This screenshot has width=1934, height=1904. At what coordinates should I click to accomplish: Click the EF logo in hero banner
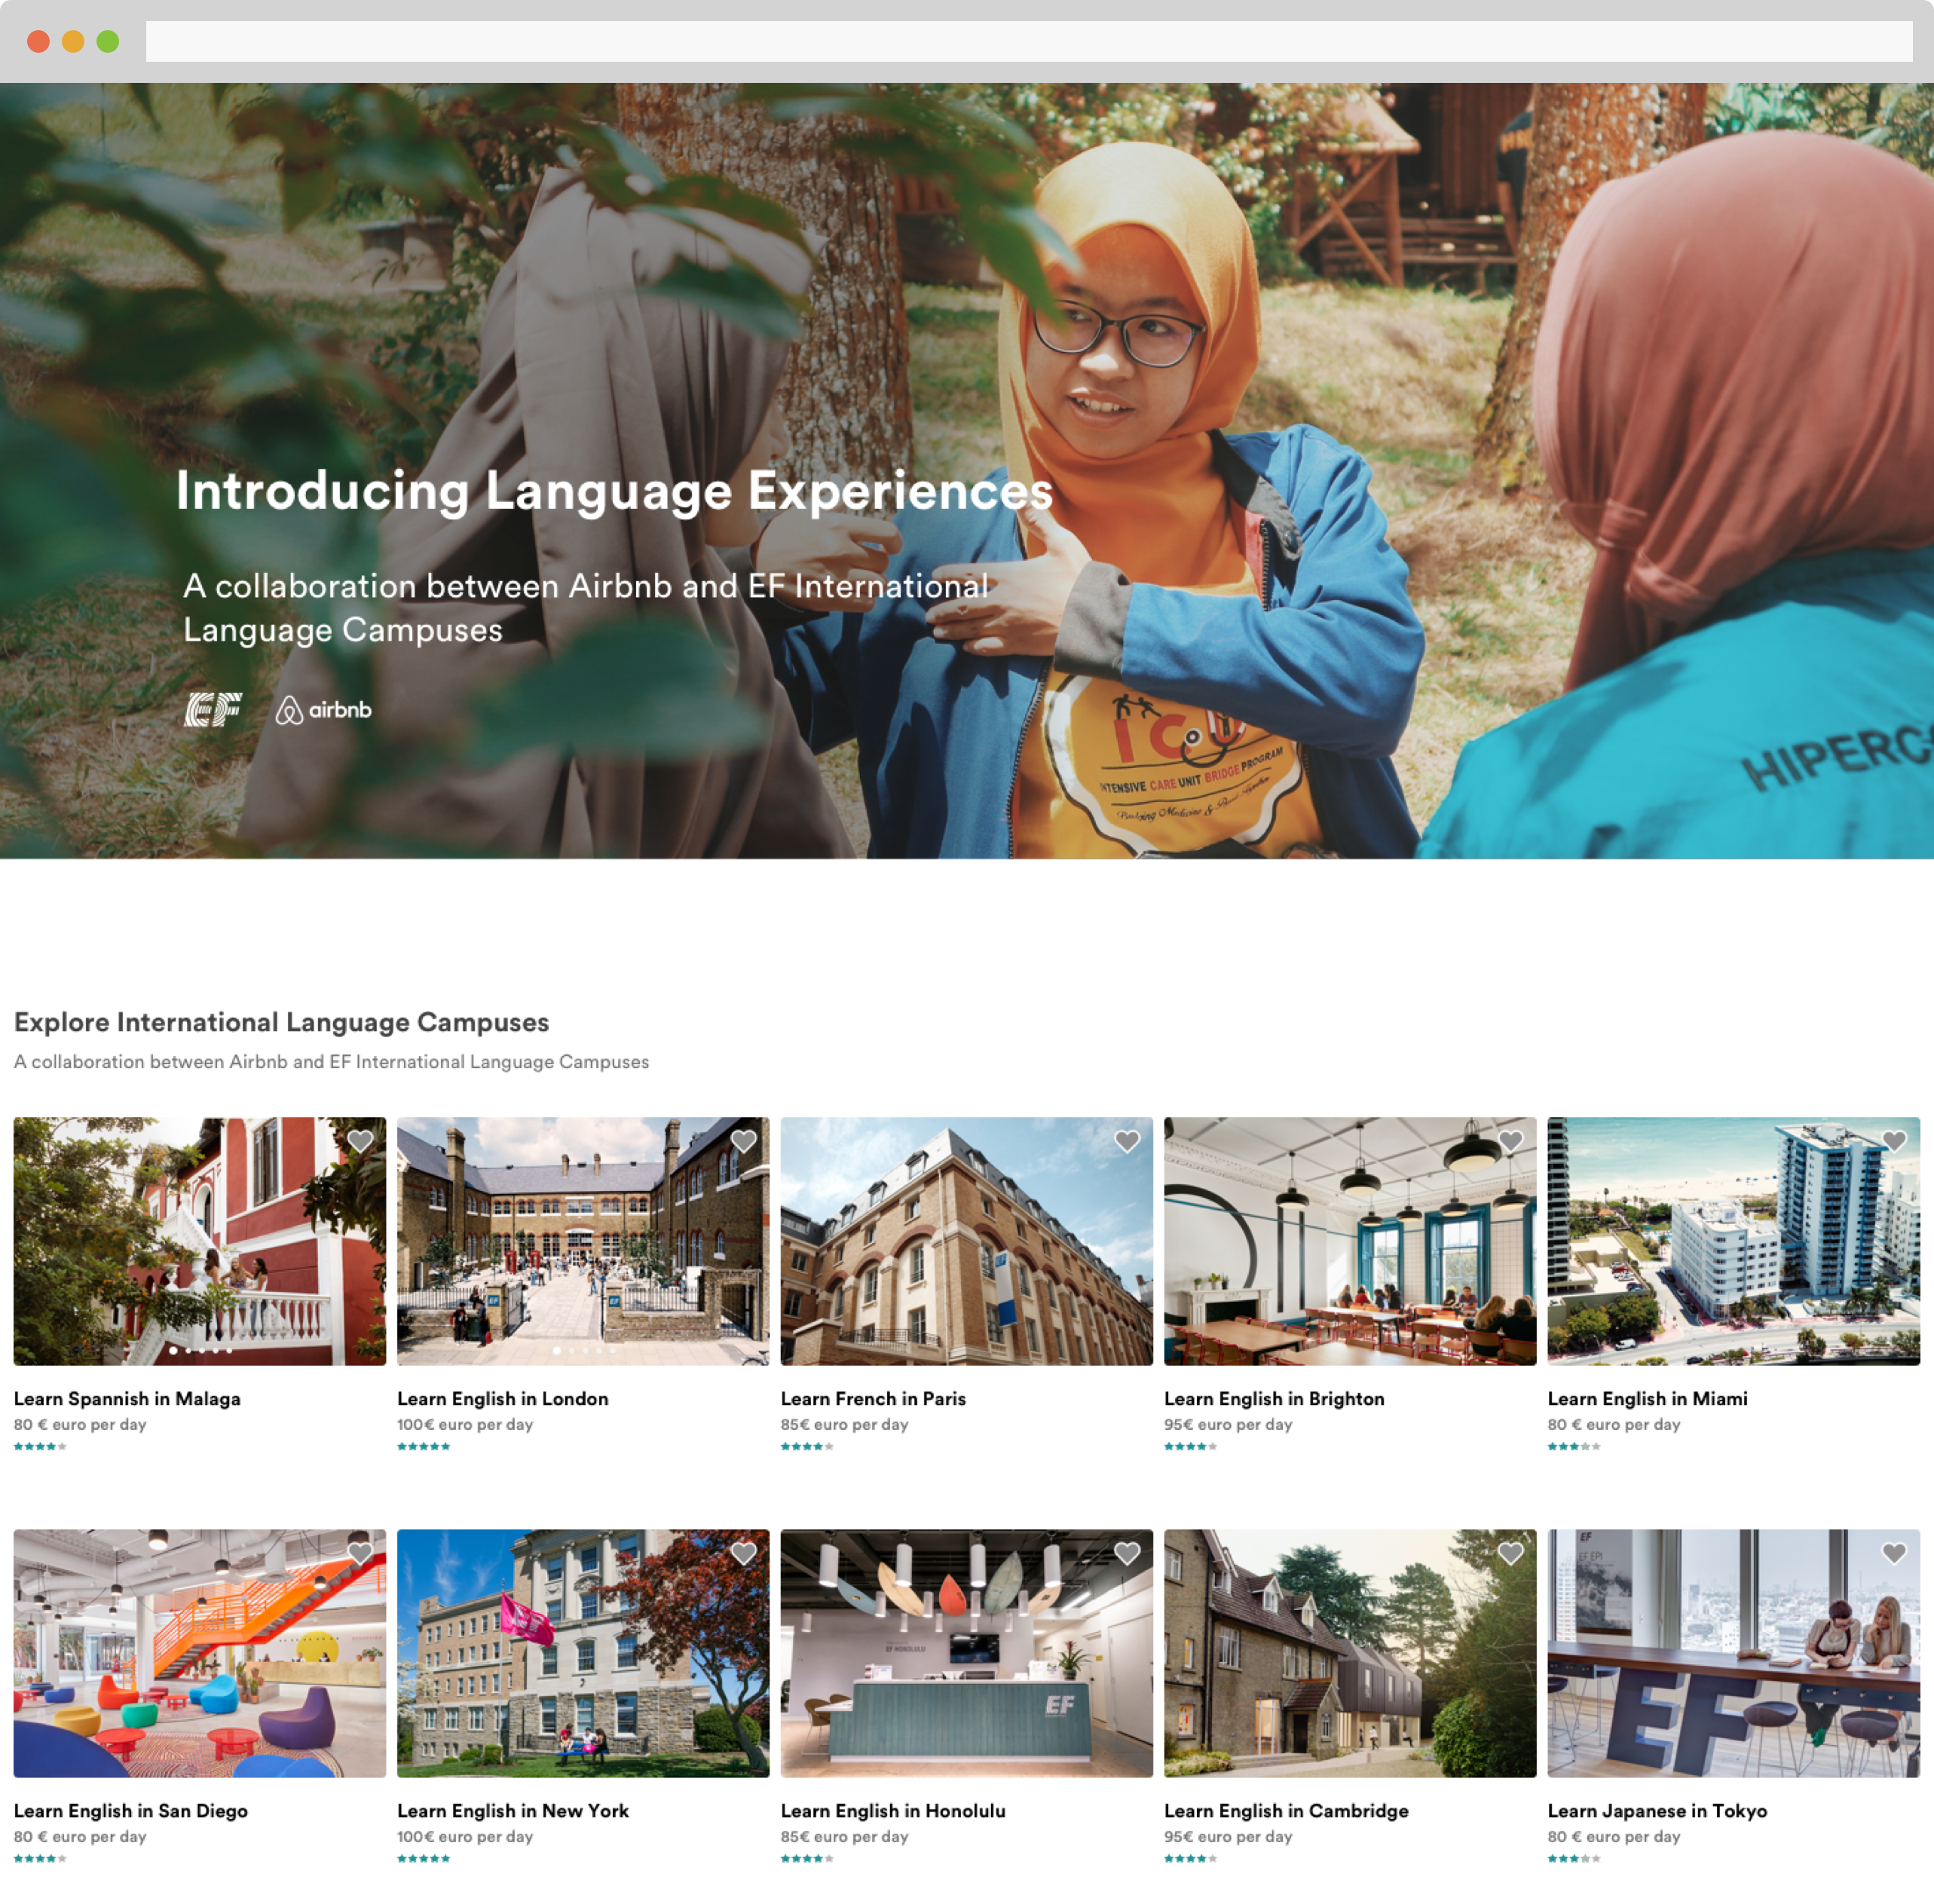coord(213,709)
